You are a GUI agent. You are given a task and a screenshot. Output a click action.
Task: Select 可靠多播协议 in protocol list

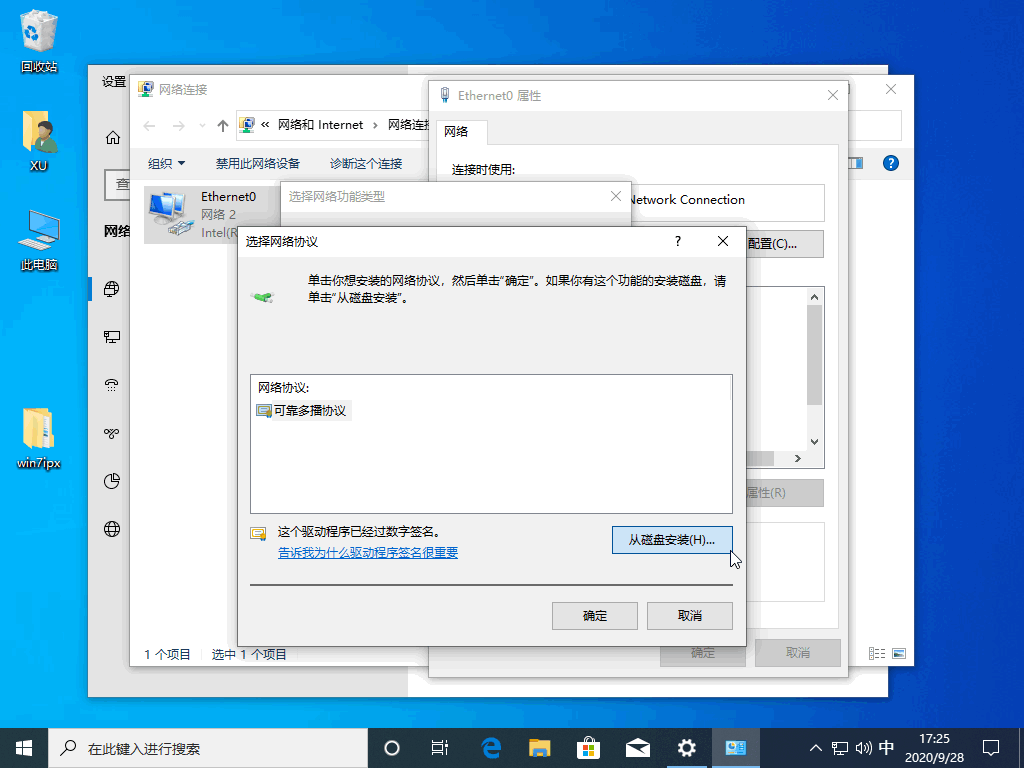304,411
